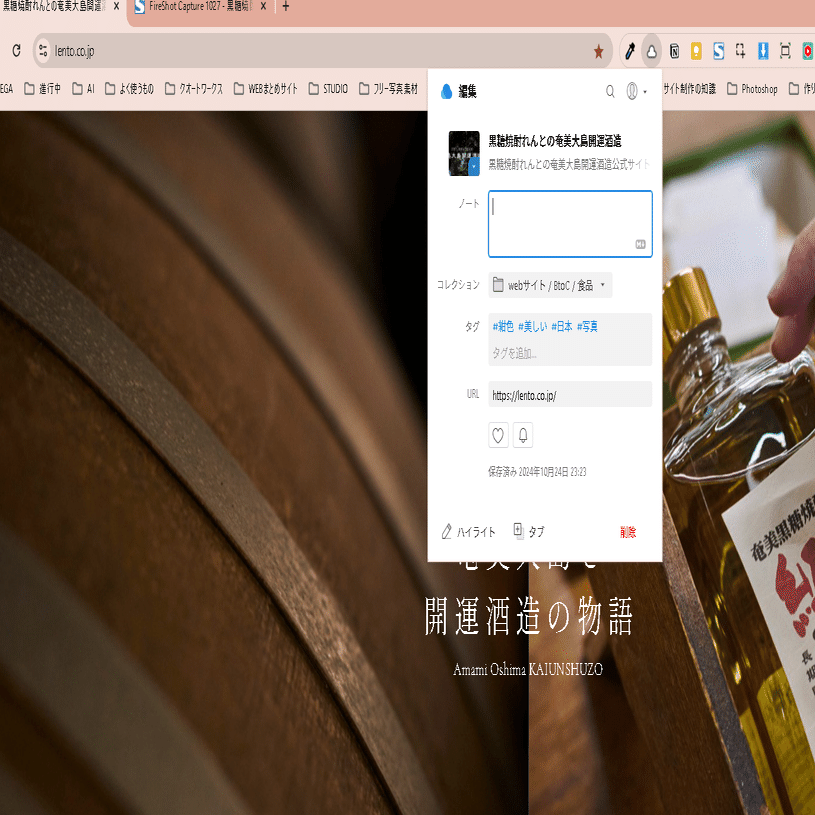
Task: Click the bookmark star in address bar
Action: point(598,51)
